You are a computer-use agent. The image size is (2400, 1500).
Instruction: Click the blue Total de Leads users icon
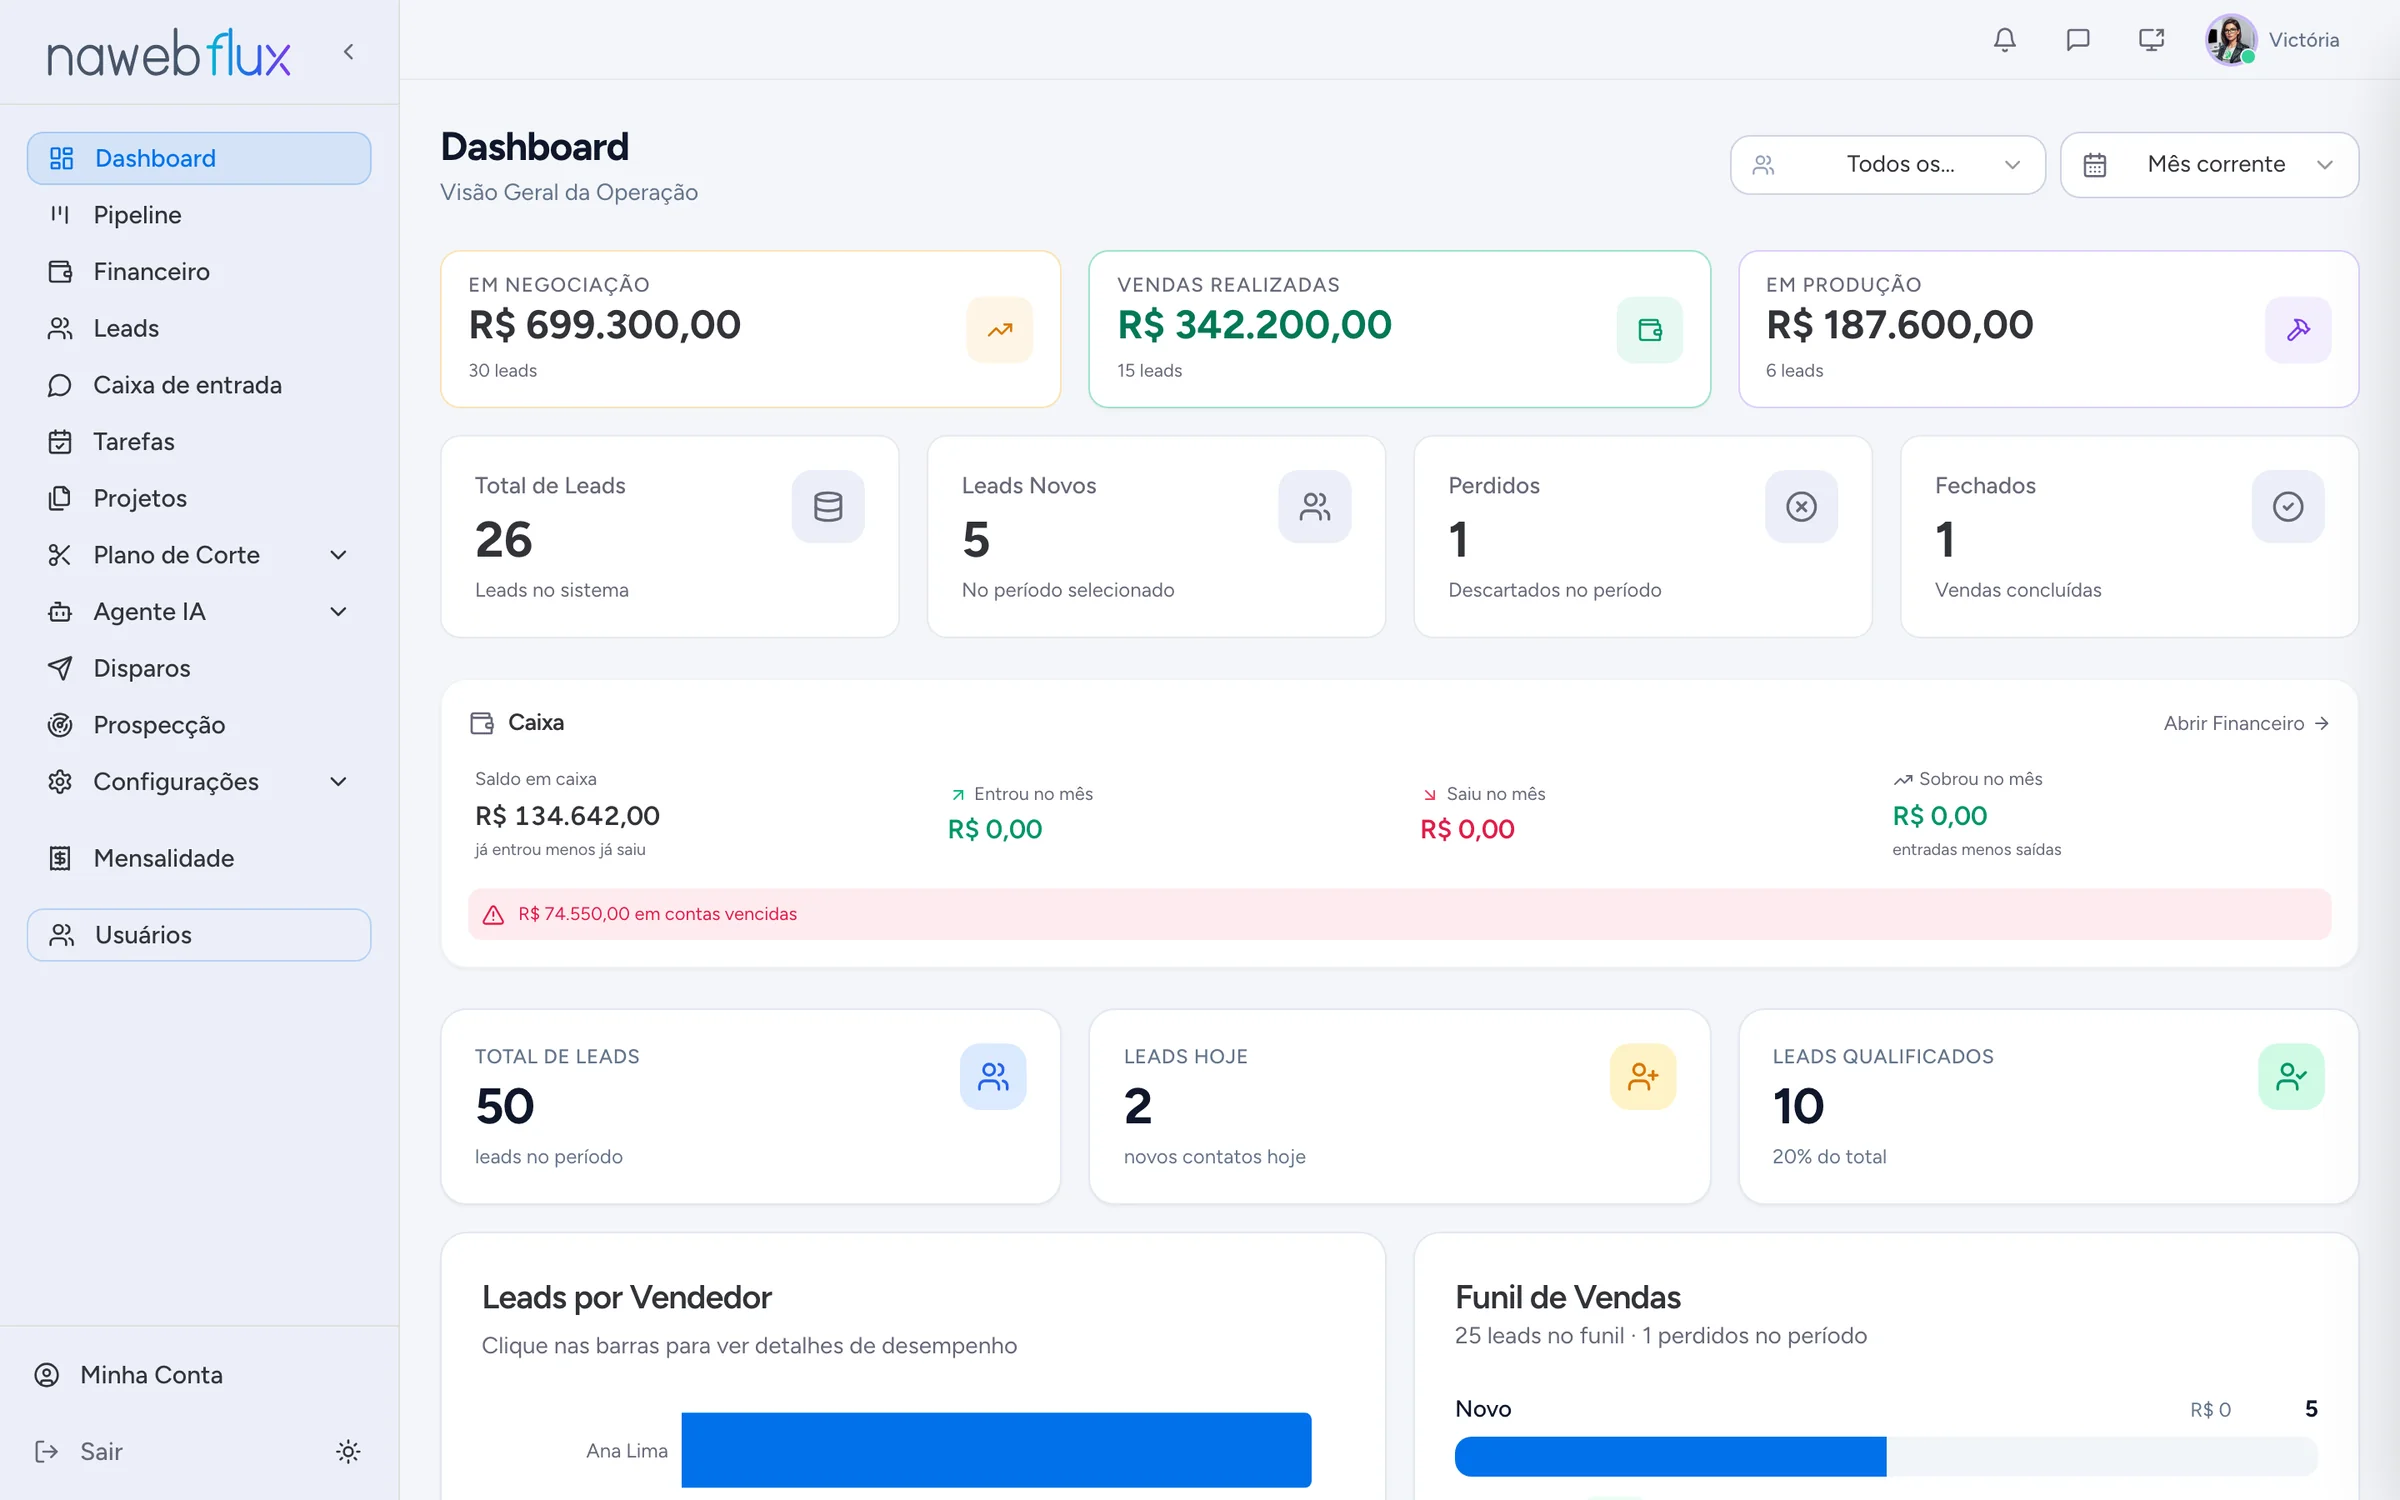pyautogui.click(x=993, y=1076)
